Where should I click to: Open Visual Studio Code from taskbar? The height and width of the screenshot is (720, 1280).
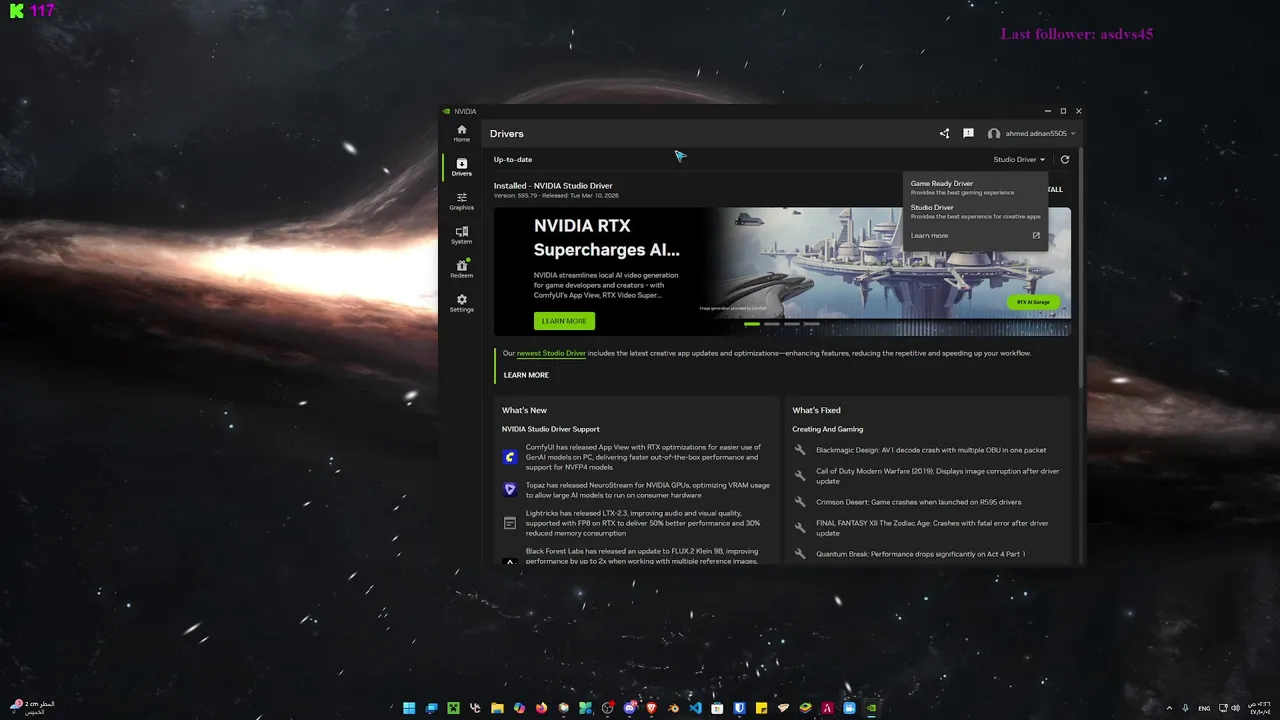point(696,708)
